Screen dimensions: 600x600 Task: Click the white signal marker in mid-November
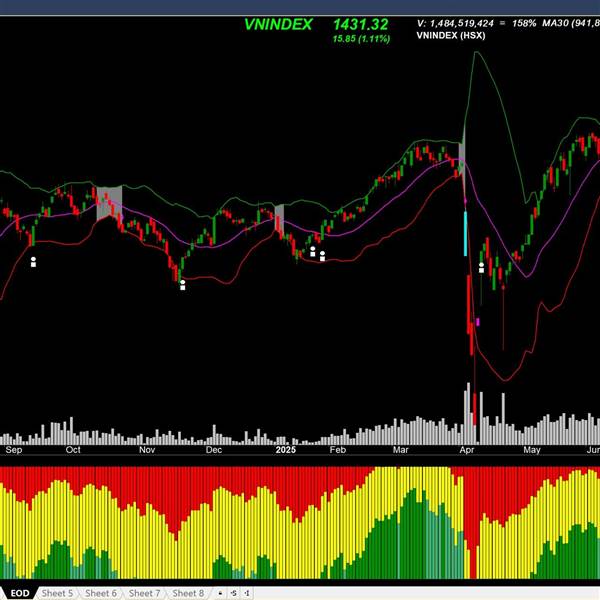click(183, 285)
